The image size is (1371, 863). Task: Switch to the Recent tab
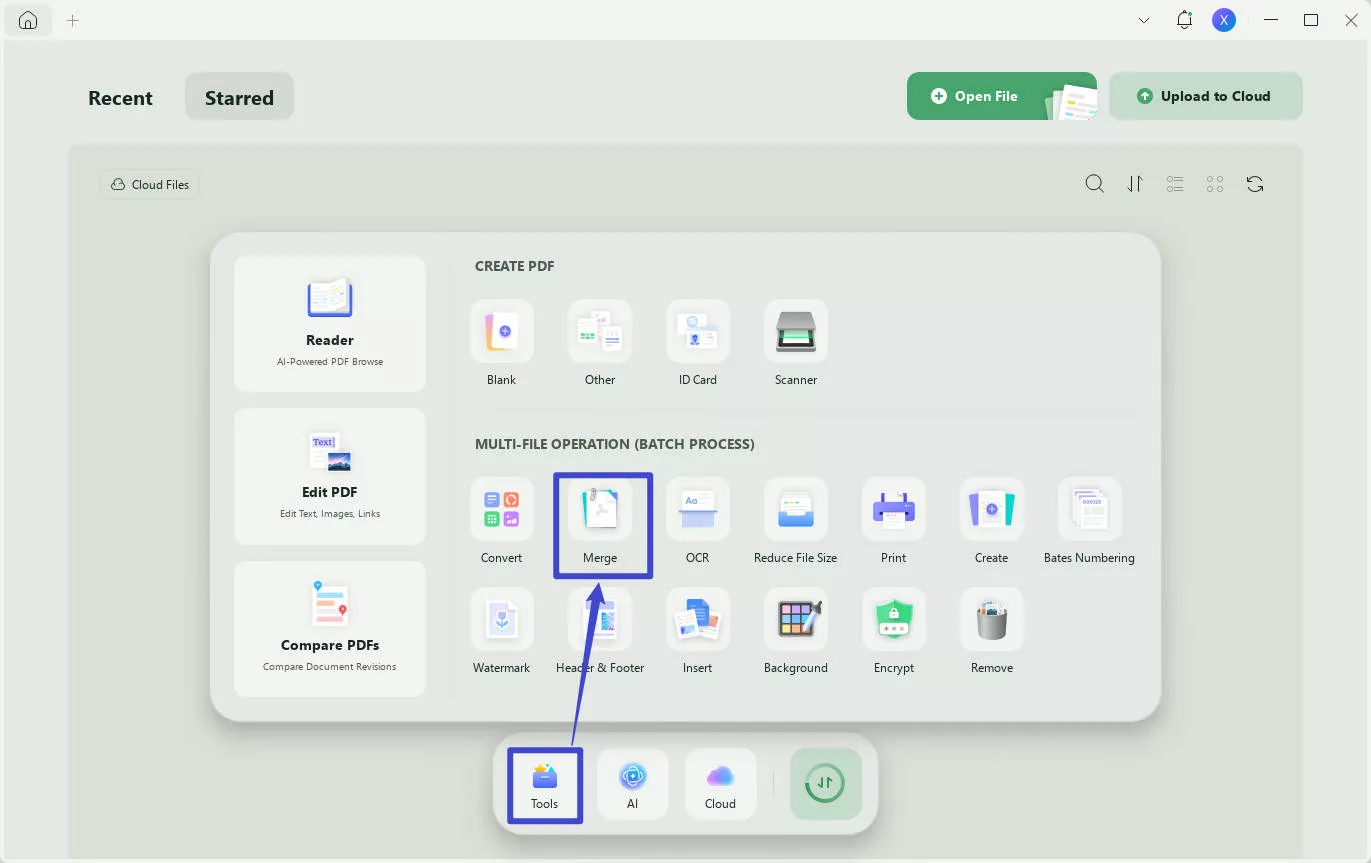click(x=120, y=98)
